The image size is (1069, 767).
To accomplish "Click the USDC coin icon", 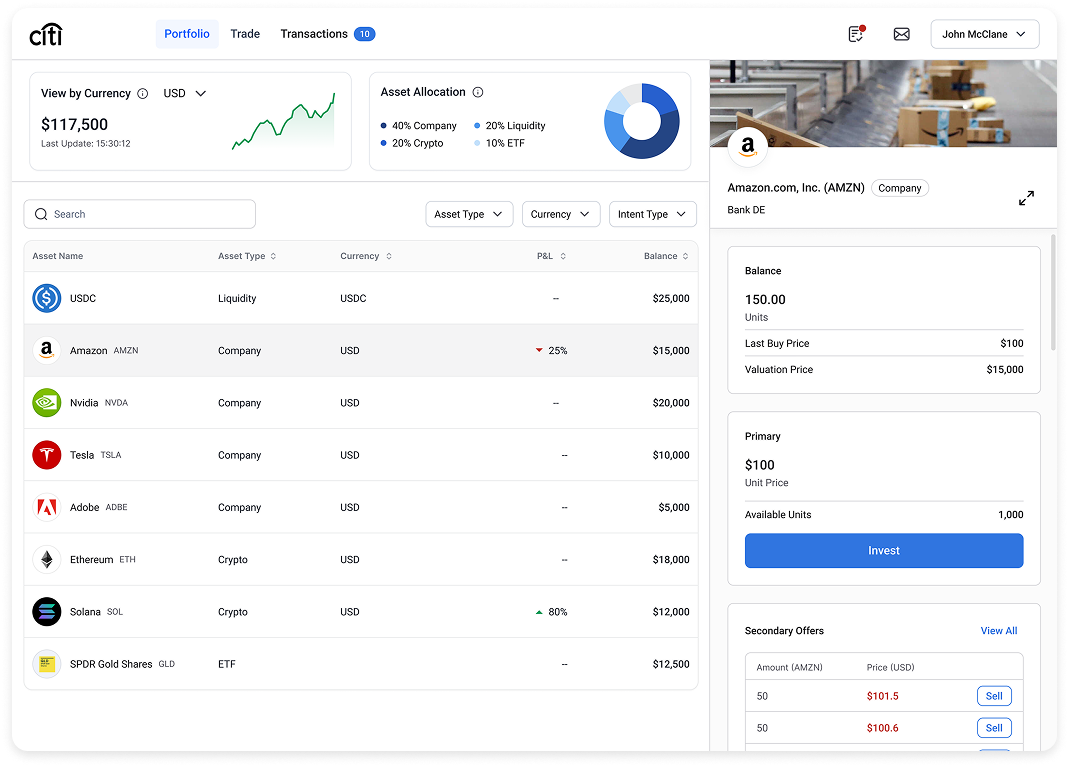I will coord(47,298).
